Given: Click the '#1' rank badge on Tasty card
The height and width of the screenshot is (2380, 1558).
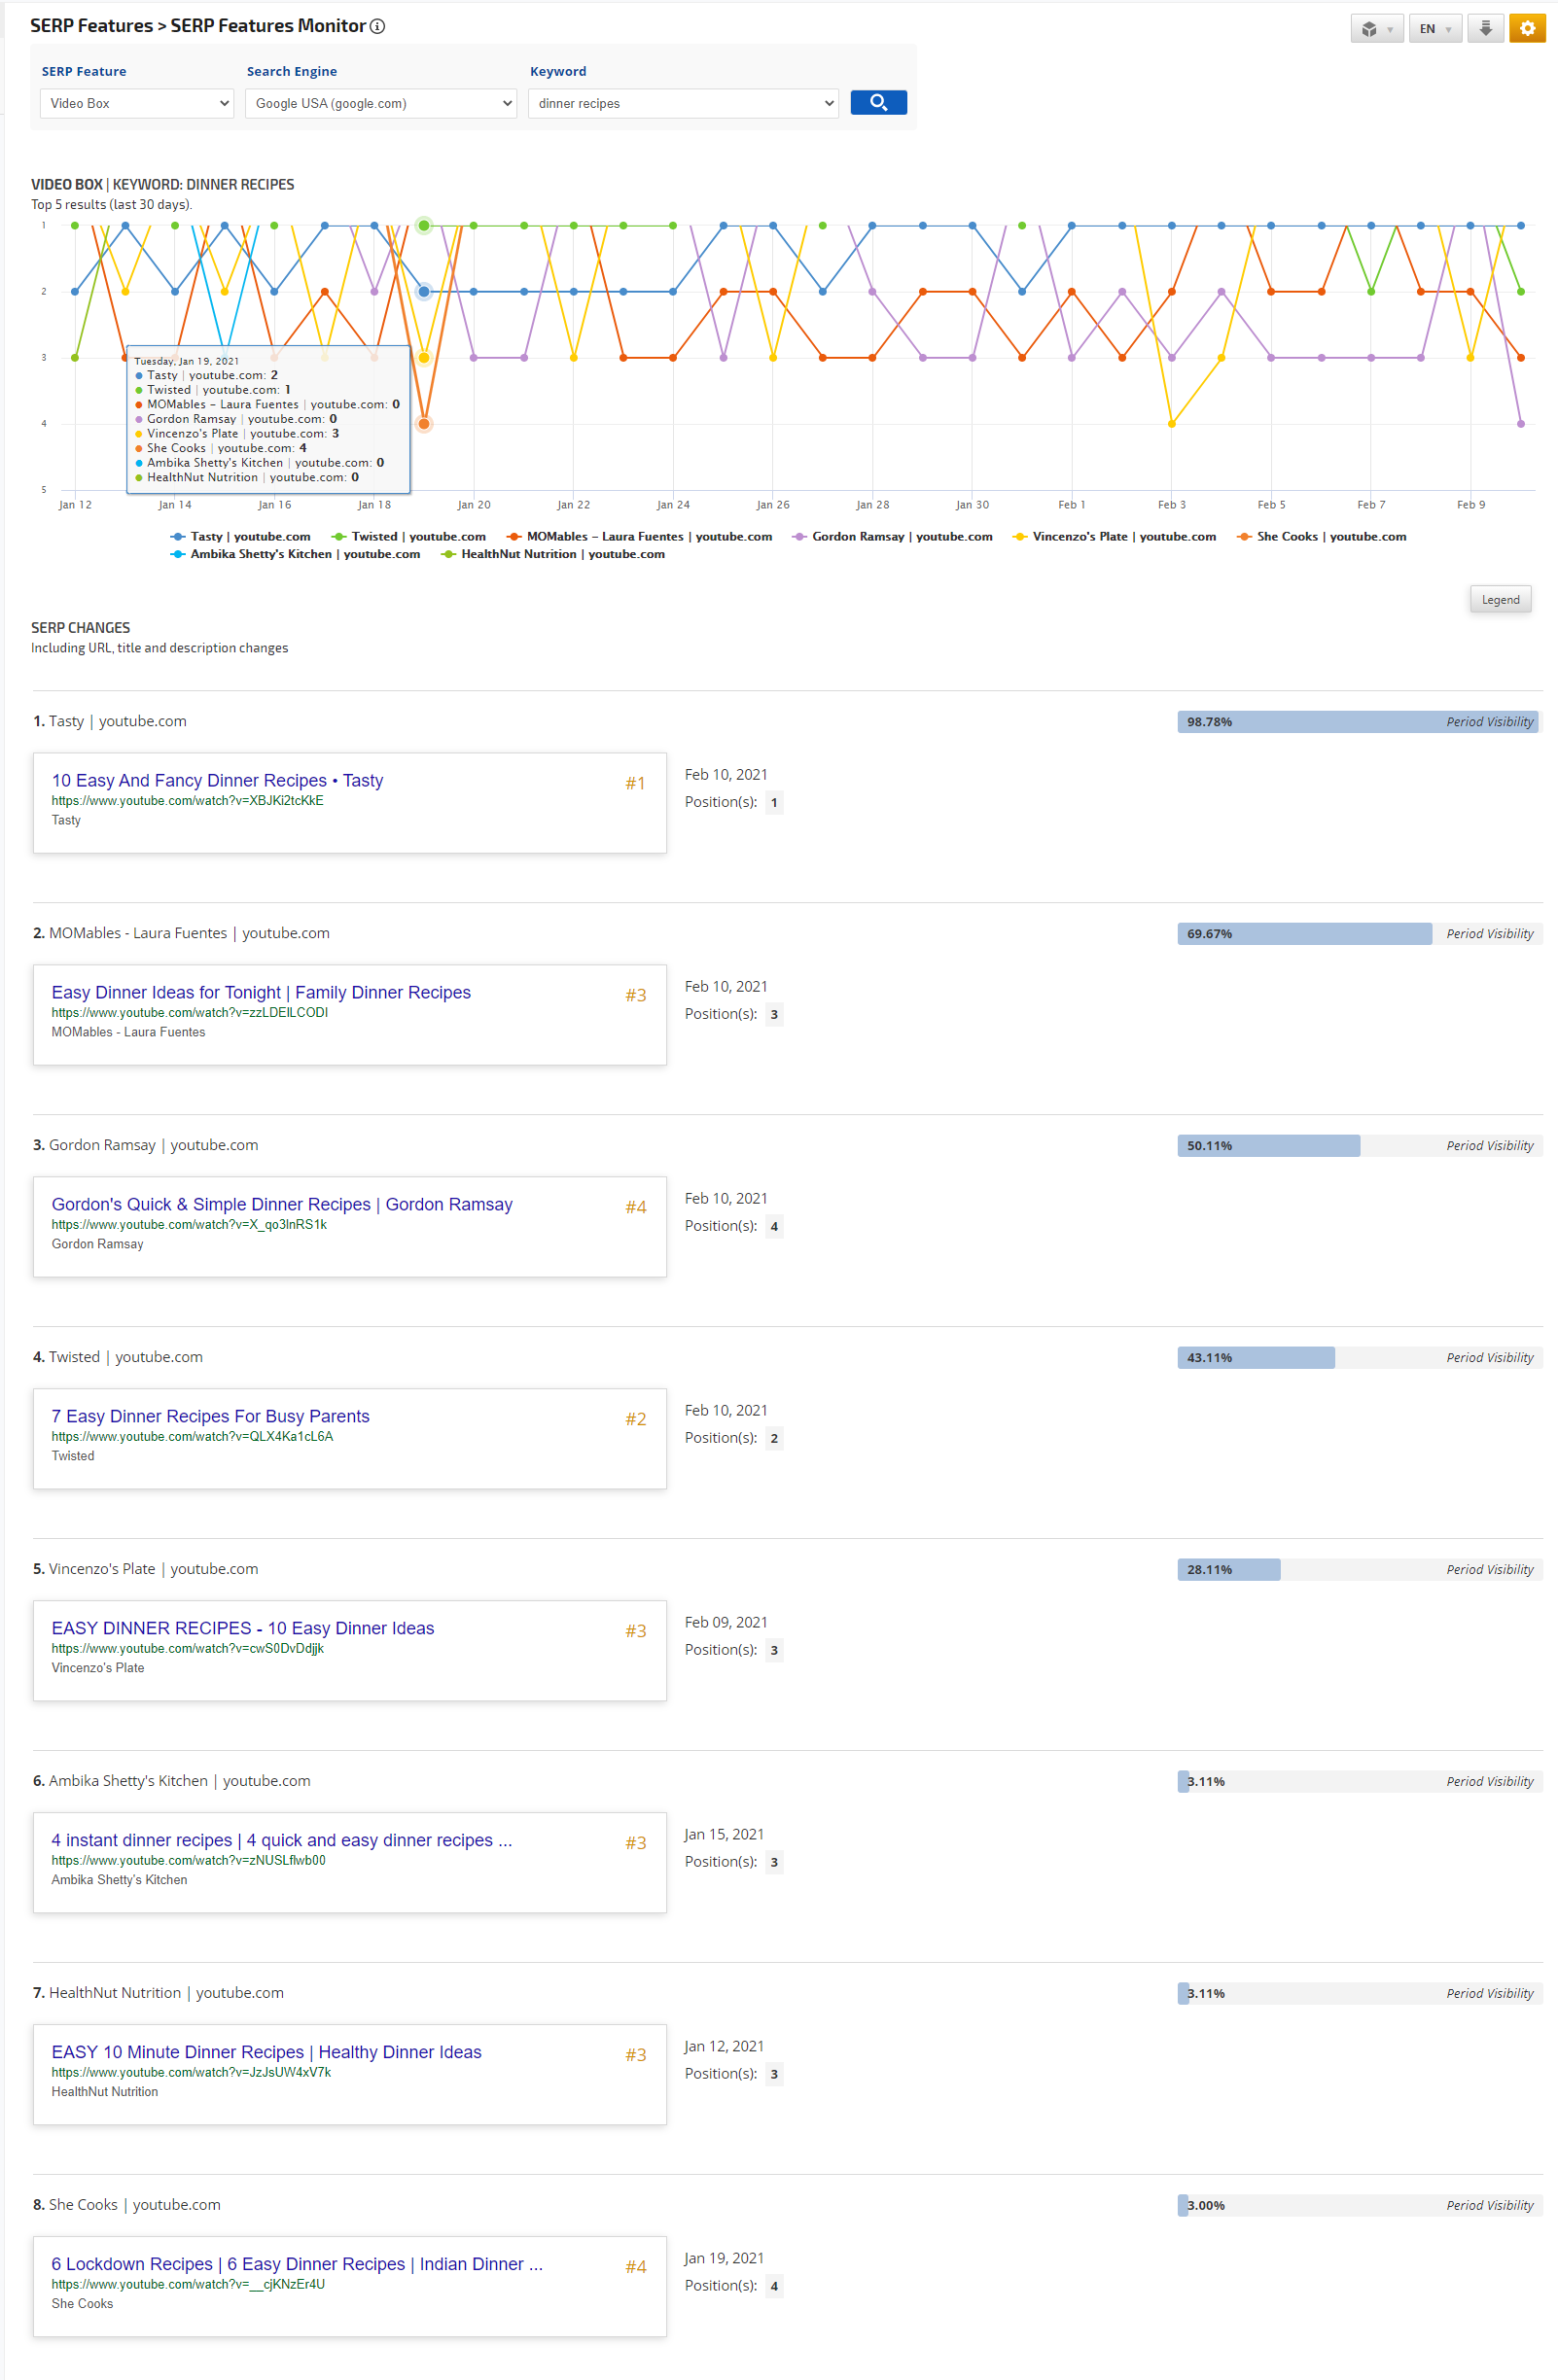Looking at the screenshot, I should pyautogui.click(x=636, y=783).
